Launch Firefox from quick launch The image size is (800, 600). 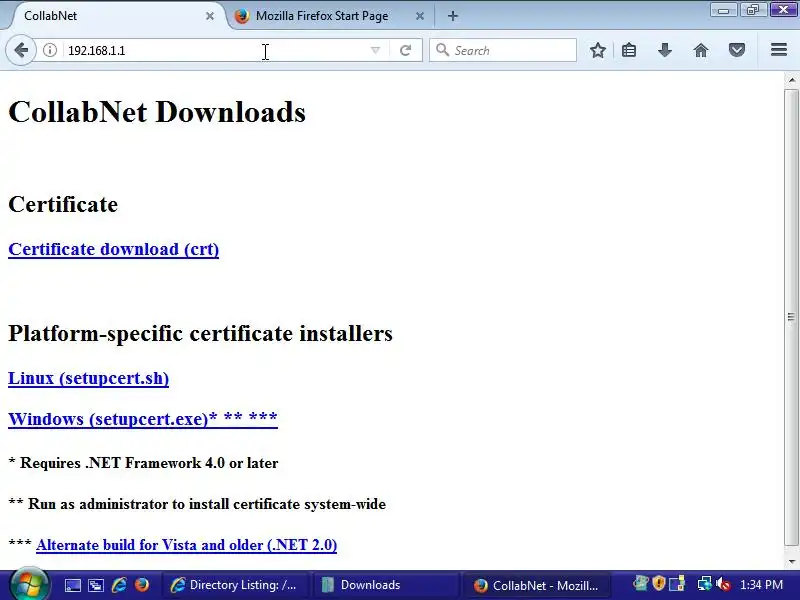(x=142, y=585)
